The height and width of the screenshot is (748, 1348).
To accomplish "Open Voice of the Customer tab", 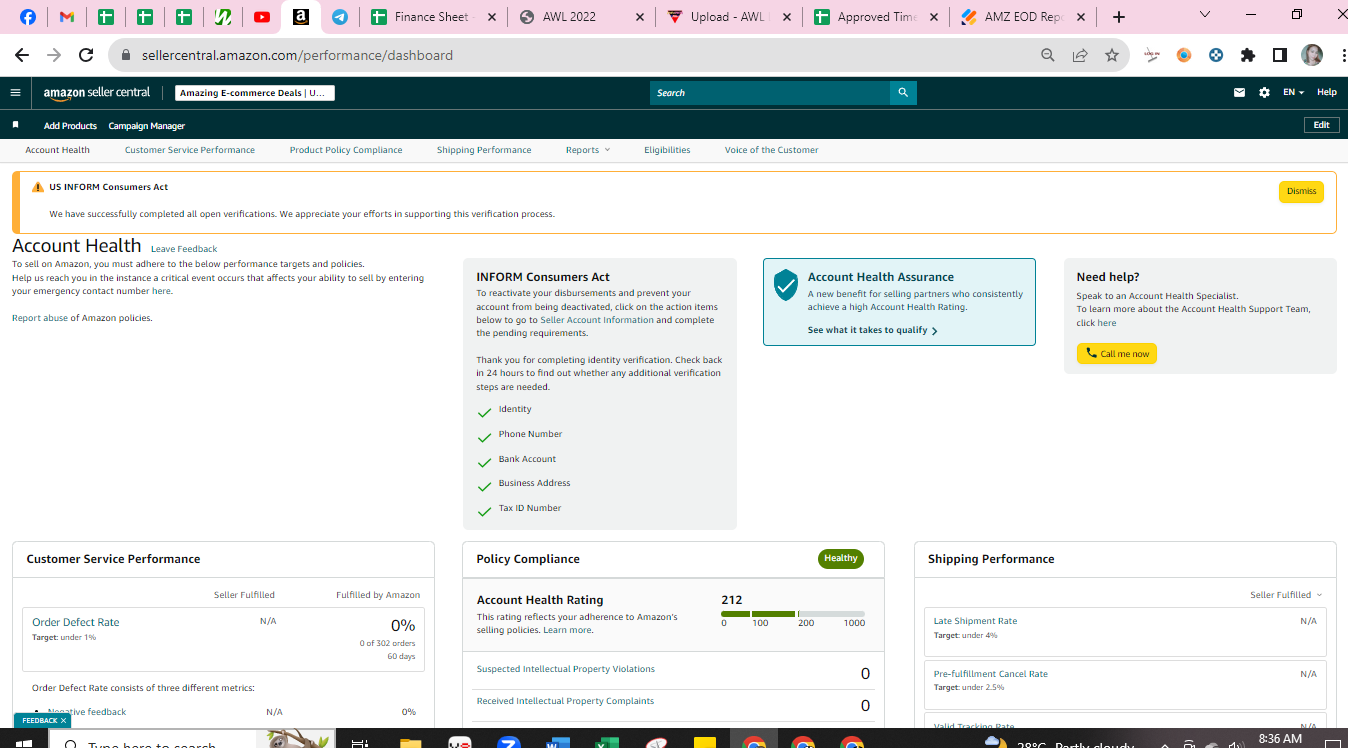I will (771, 150).
